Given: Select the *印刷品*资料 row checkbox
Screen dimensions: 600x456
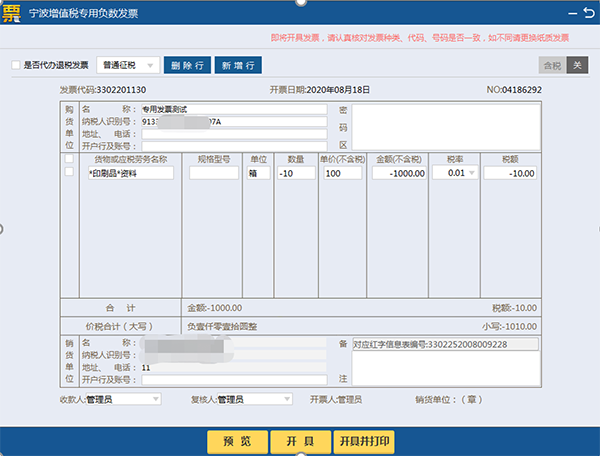Looking at the screenshot, I should click(x=69, y=173).
